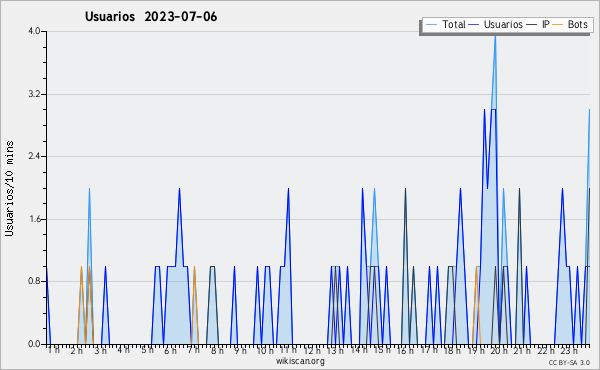
Task: Click the '18 h' x-axis label
Action: pyautogui.click(x=452, y=350)
